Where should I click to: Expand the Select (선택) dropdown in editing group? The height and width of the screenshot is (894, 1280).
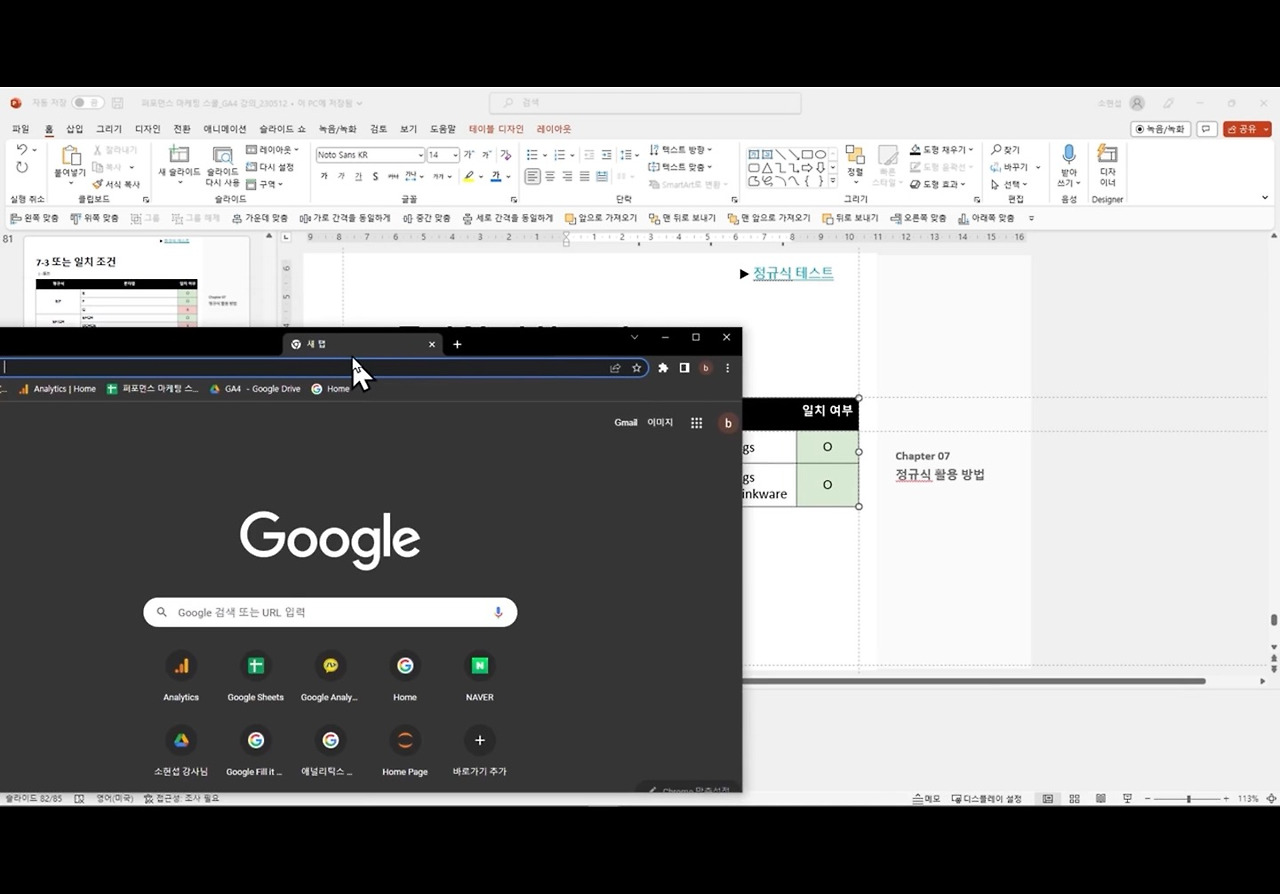coord(1009,184)
